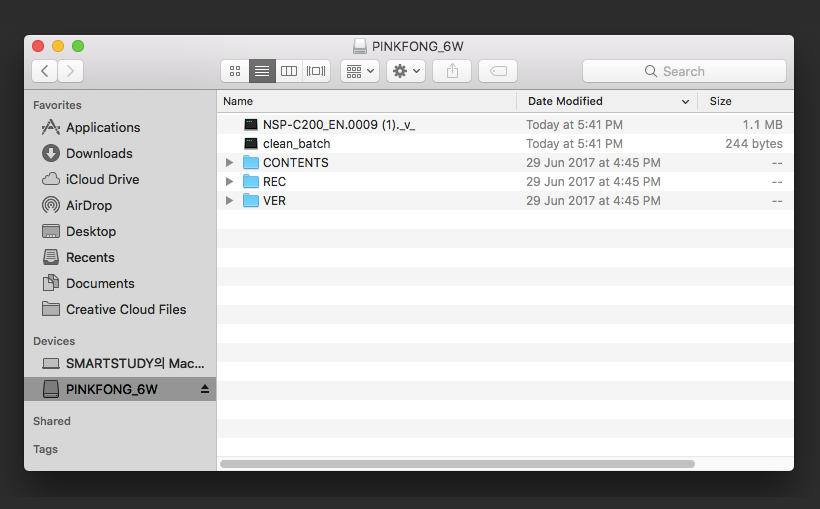Select the list view toggle button
This screenshot has height=509, width=820.
262,71
